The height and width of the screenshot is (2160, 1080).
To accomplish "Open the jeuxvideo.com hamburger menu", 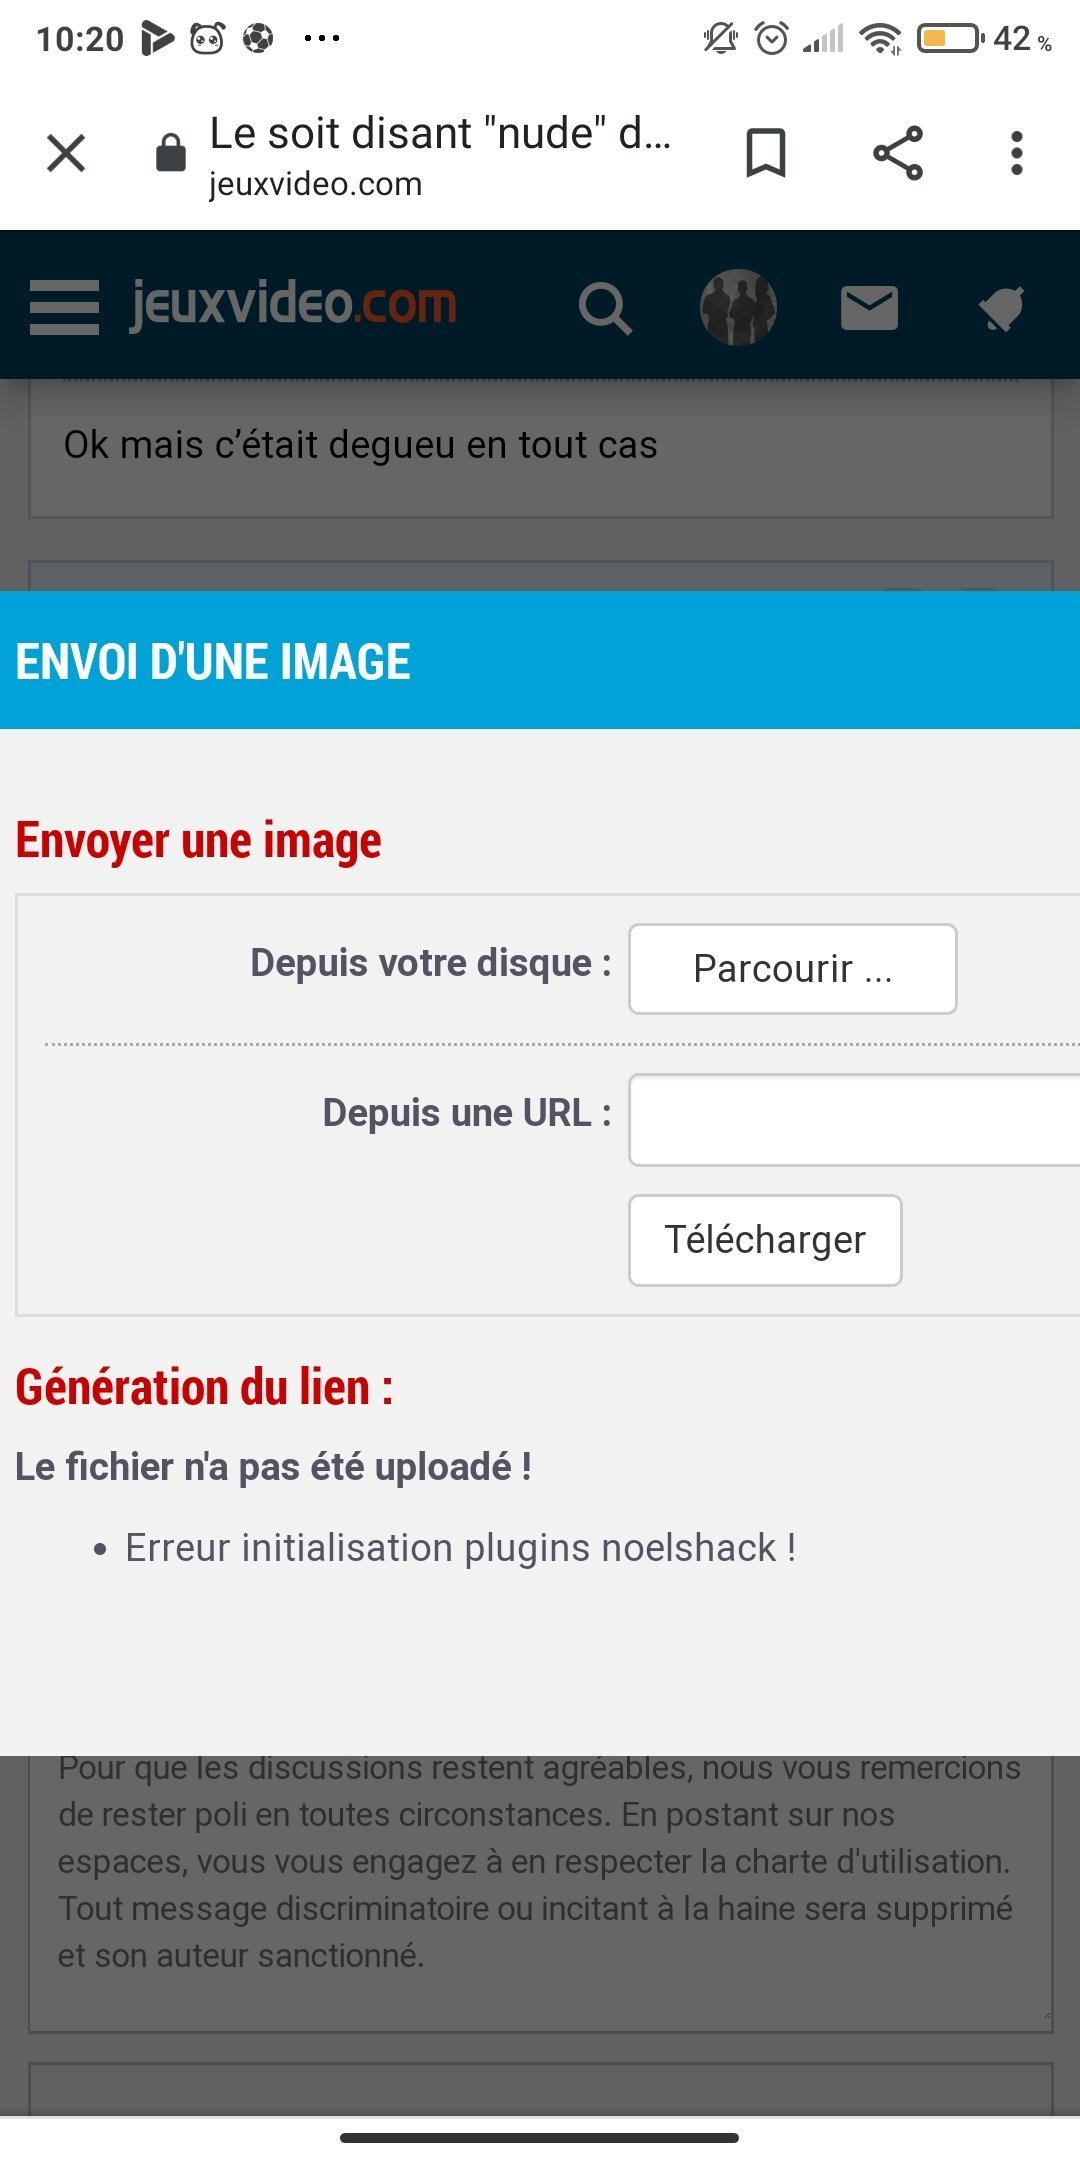I will [x=64, y=306].
